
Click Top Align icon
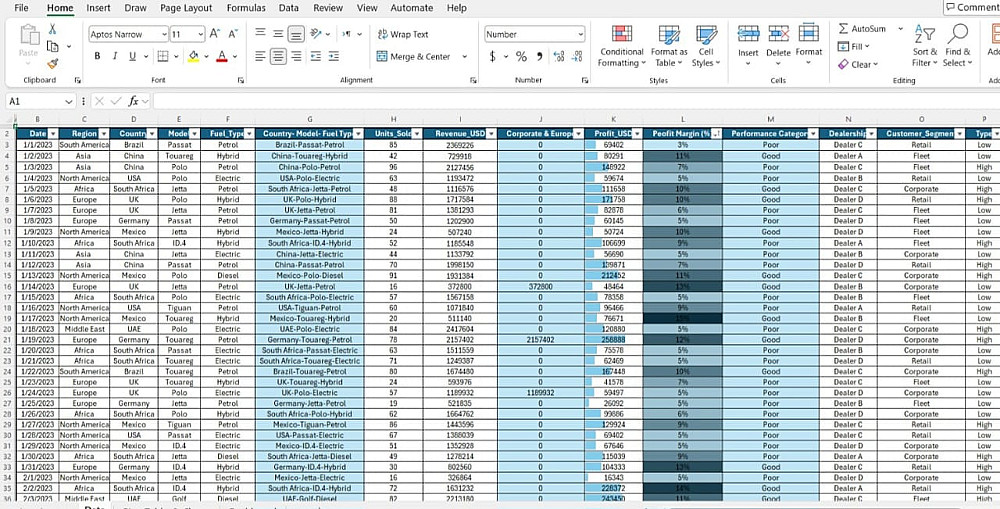pos(260,34)
